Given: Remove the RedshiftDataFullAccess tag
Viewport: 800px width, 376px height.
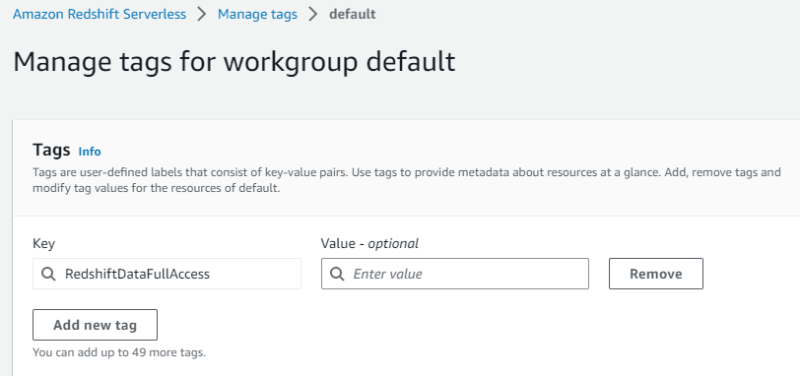Looking at the screenshot, I should pyautogui.click(x=656, y=274).
